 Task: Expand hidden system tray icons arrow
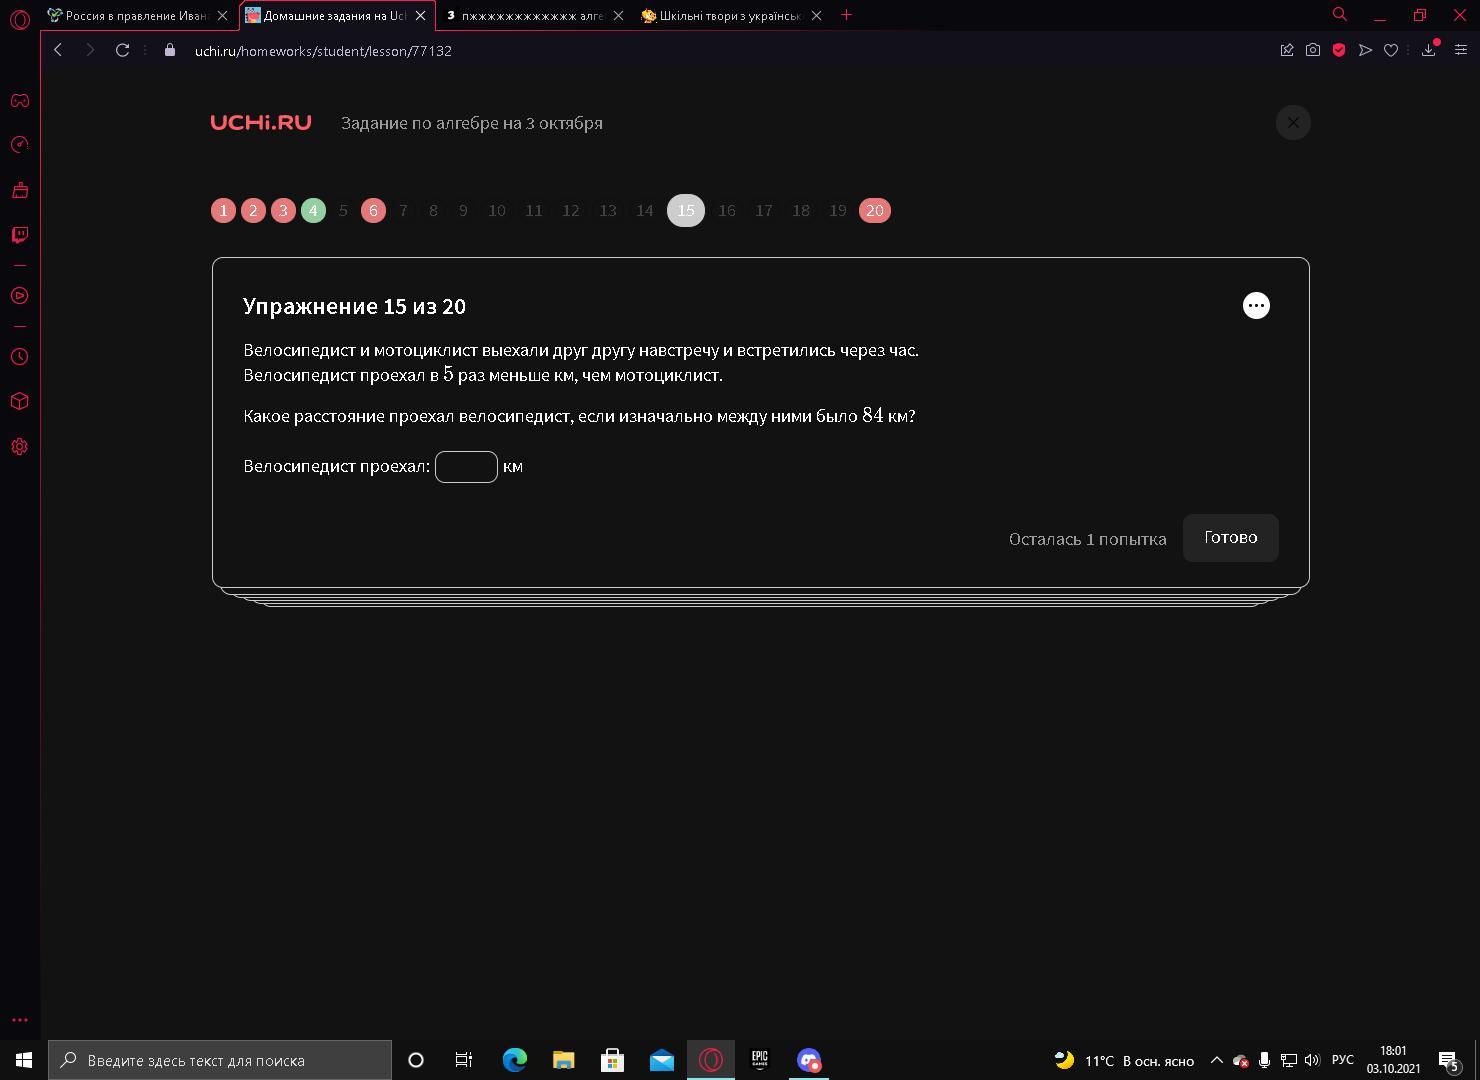pos(1217,1060)
